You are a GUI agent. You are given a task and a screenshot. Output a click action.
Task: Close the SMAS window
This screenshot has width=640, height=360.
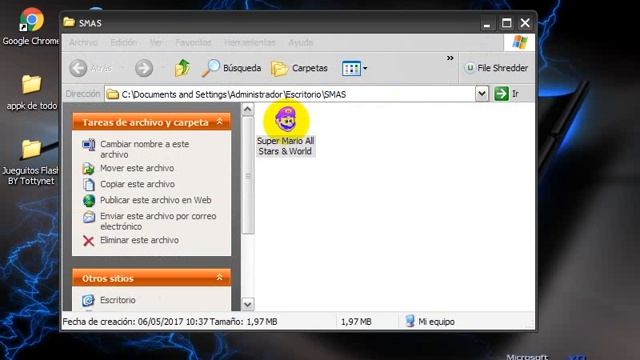tap(525, 23)
